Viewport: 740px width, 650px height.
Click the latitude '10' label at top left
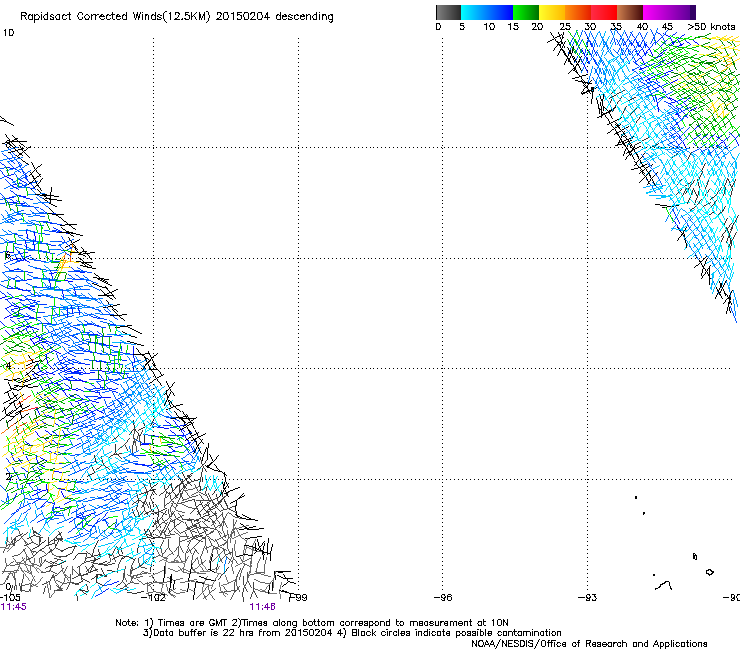tap(8, 33)
